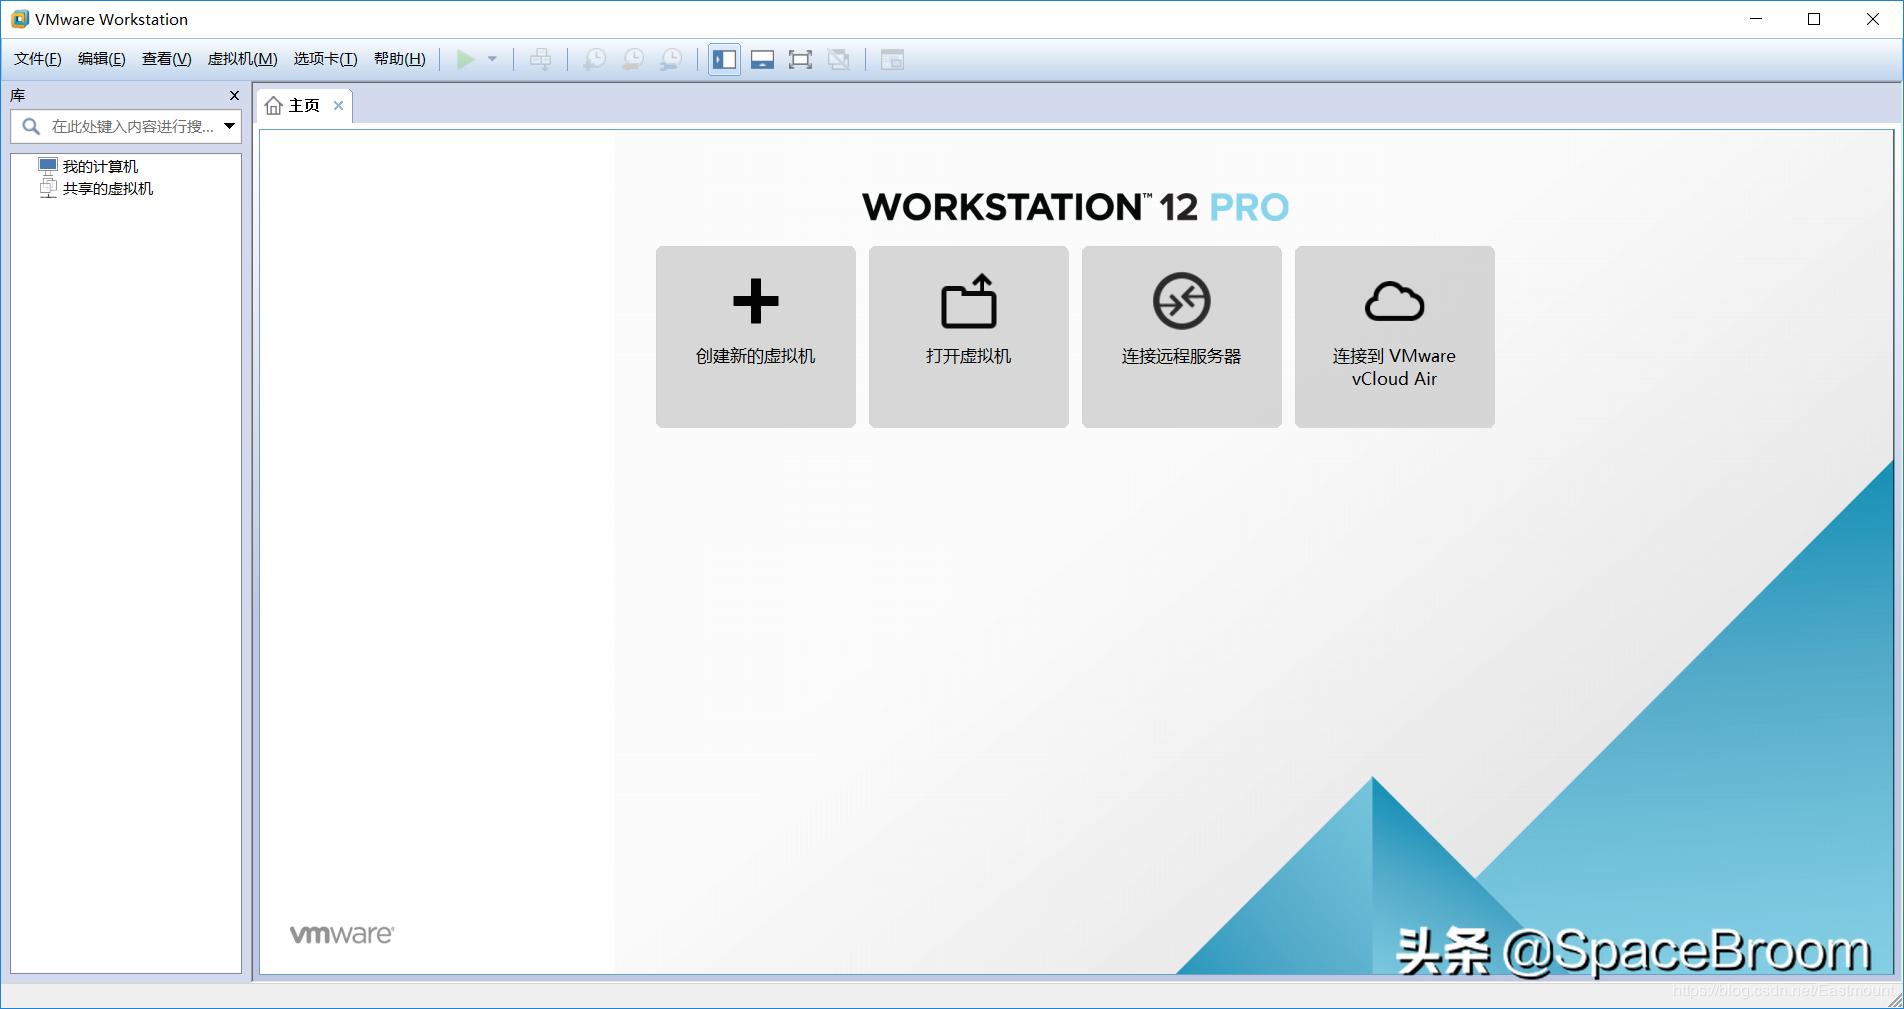
Task: Expand the Power On dropdown arrow
Action: pos(492,59)
